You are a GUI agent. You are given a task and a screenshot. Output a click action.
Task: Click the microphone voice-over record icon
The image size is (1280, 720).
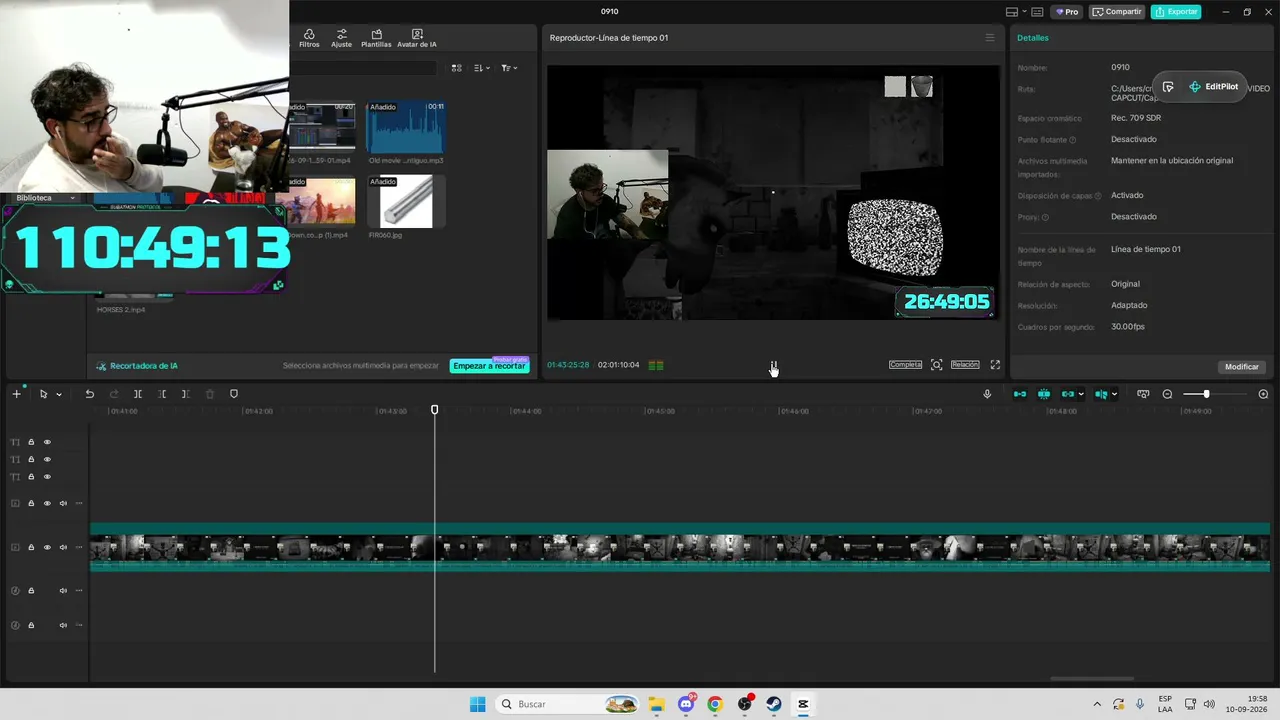[987, 394]
